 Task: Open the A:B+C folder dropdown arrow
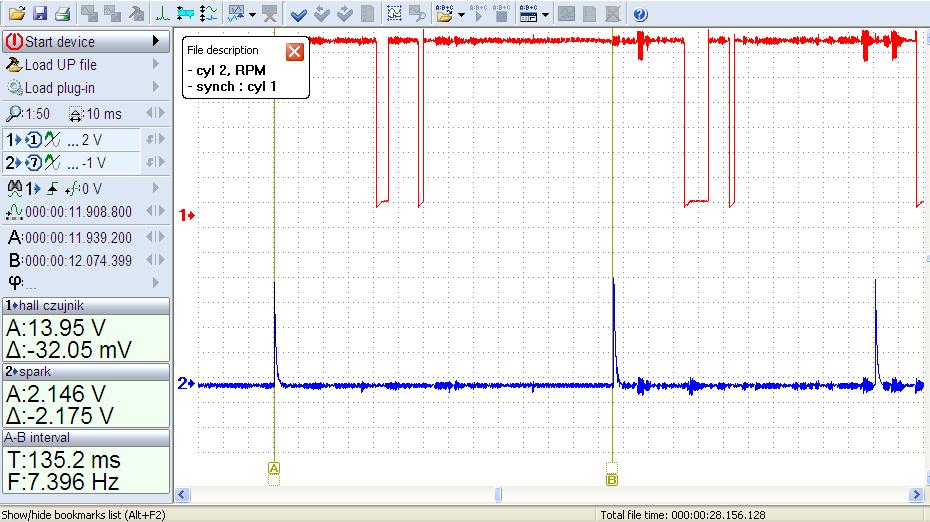461,14
